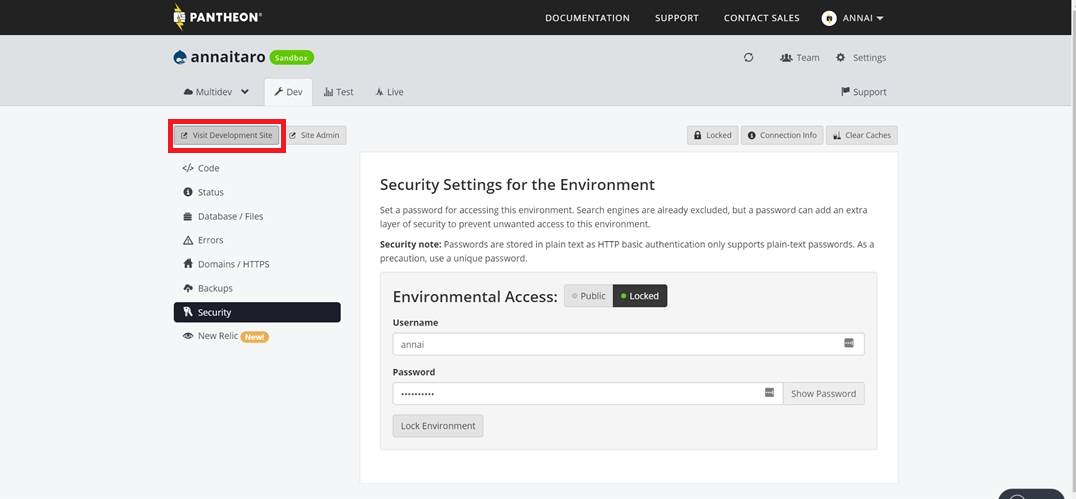The width and height of the screenshot is (1076, 499).
Task: Click Show Password button
Action: pyautogui.click(x=823, y=393)
